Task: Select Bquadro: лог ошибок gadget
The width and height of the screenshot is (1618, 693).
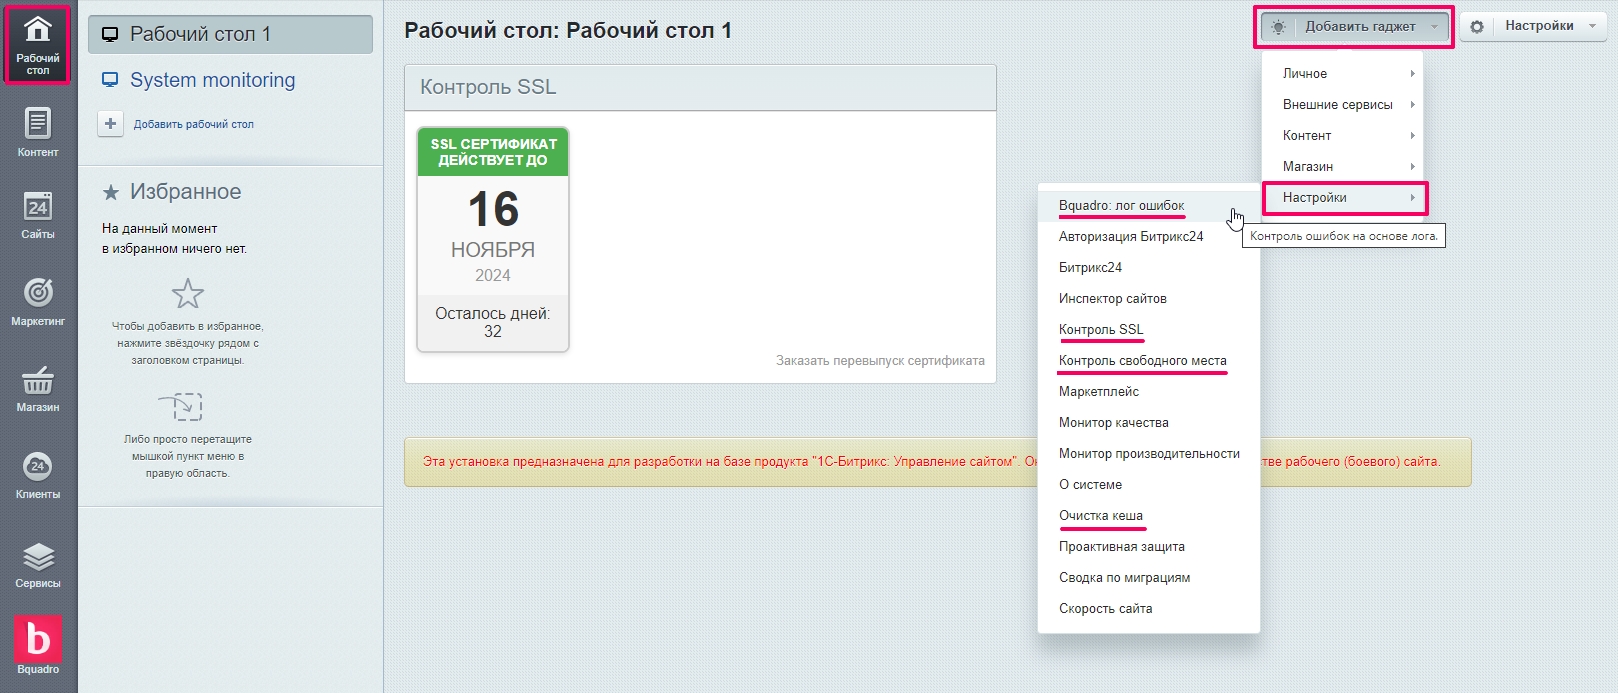Action: click(1121, 206)
